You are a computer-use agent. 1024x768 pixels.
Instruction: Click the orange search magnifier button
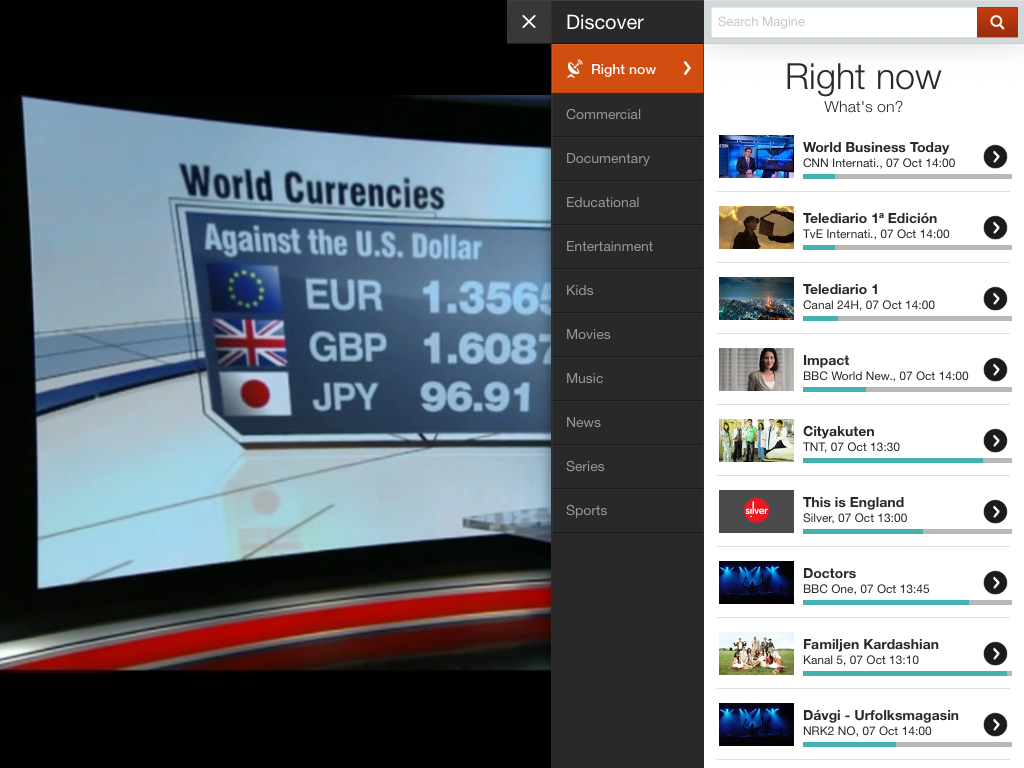pyautogui.click(x=997, y=22)
